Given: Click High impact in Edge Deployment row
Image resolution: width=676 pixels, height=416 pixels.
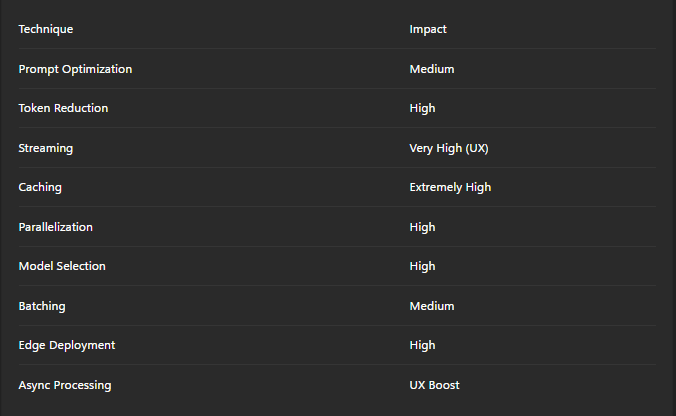Looking at the screenshot, I should tap(422, 345).
